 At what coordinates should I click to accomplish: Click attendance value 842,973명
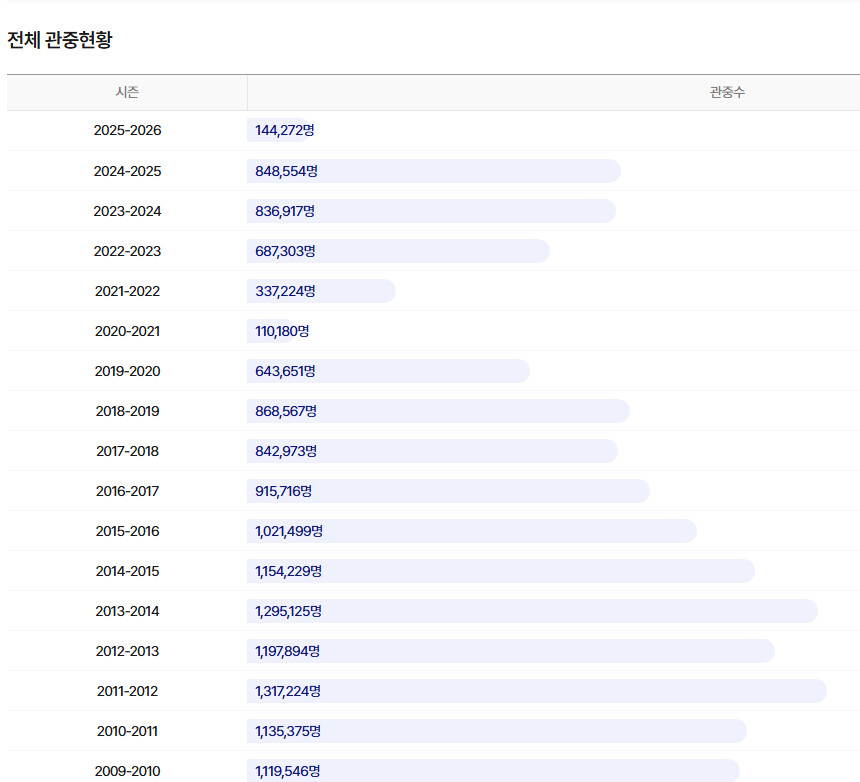pyautogui.click(x=286, y=451)
